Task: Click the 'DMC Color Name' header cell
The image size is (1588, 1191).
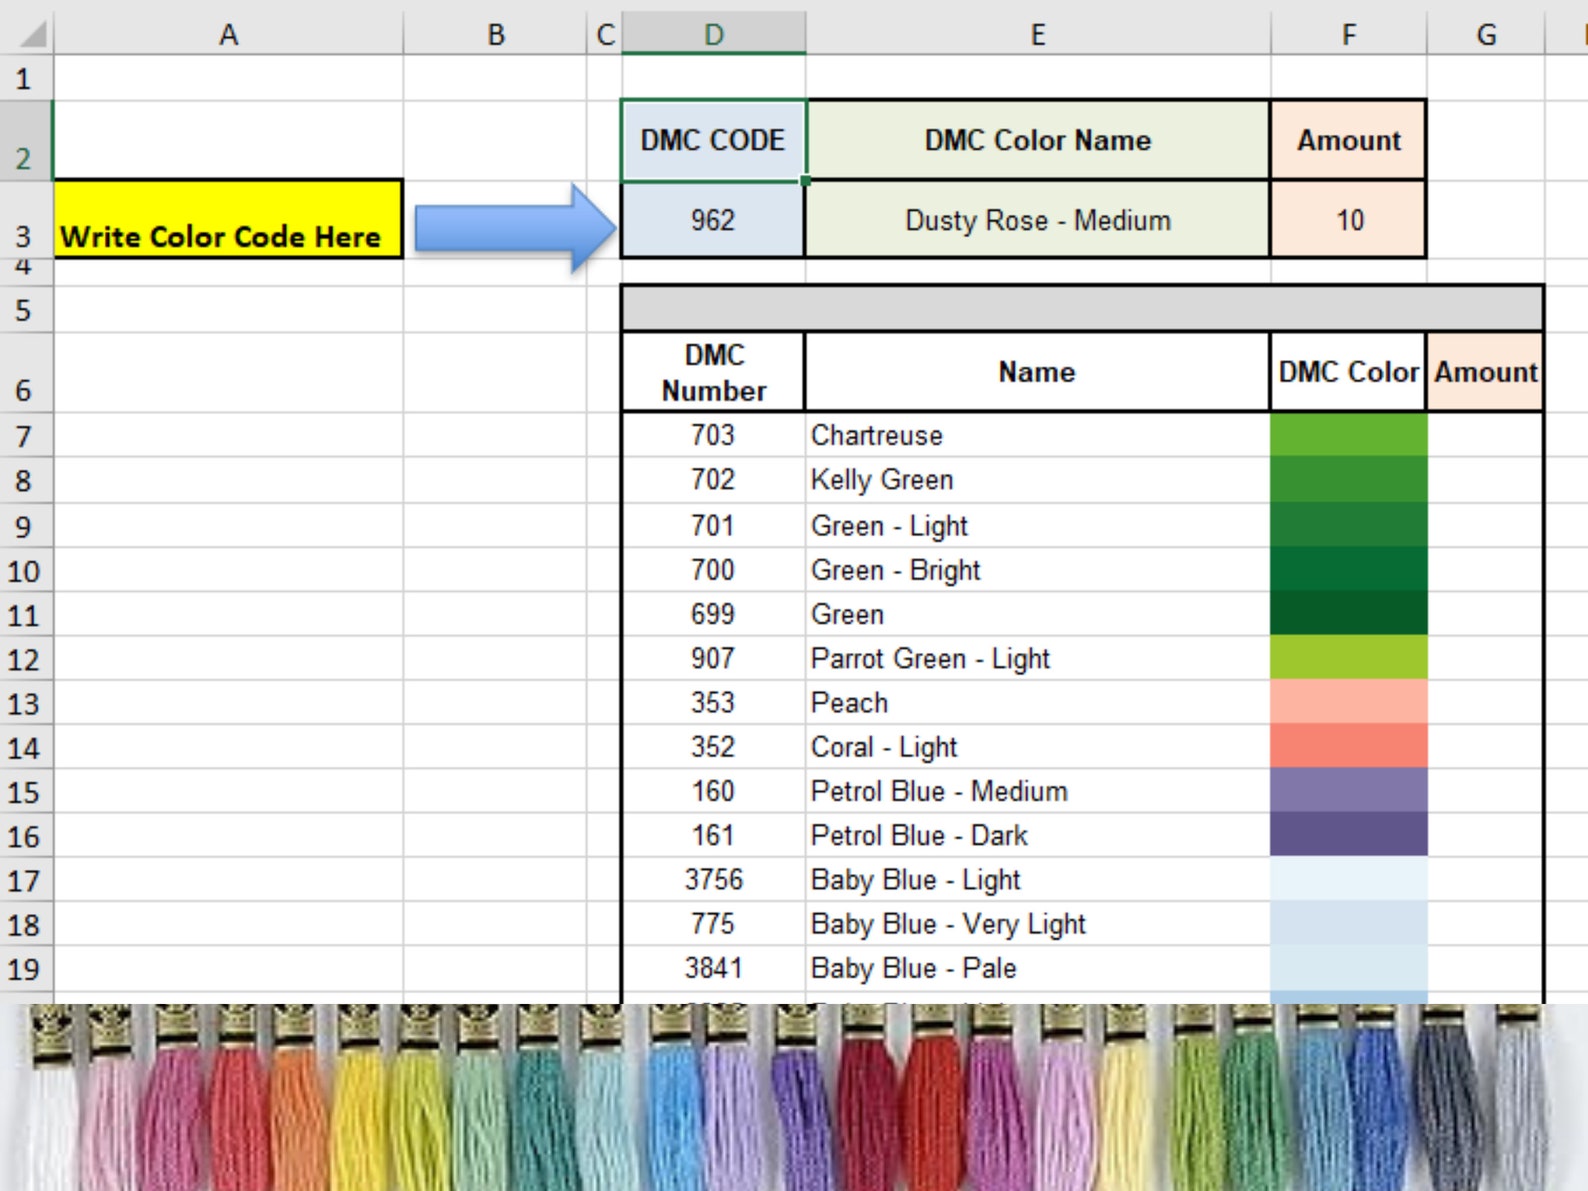Action: (1038, 140)
